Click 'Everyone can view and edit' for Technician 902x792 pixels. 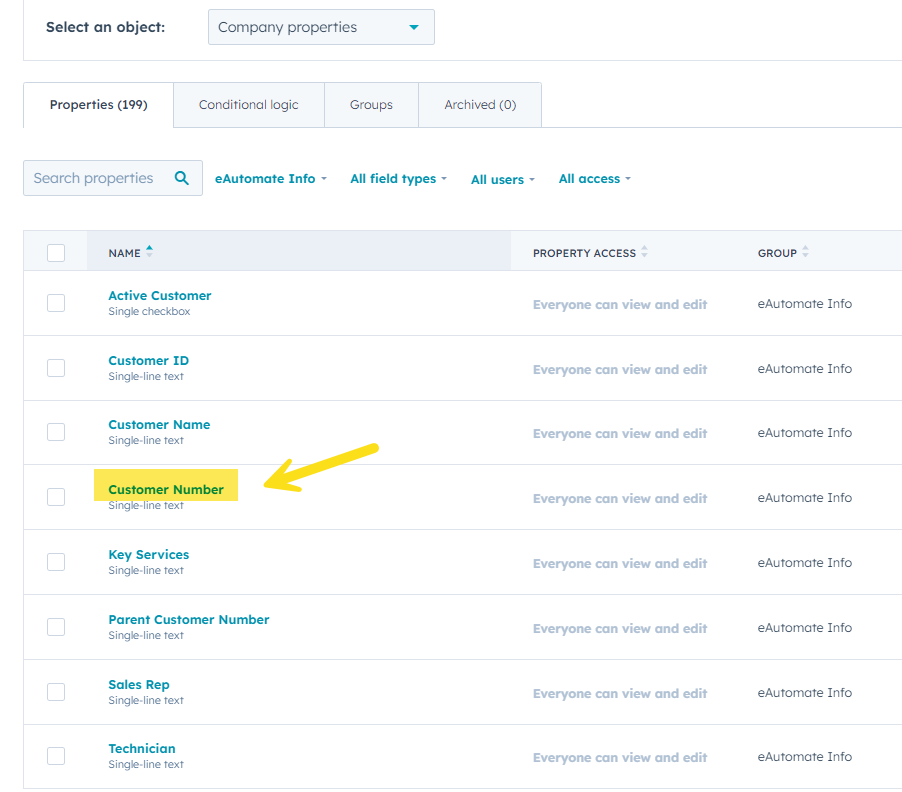coord(620,757)
